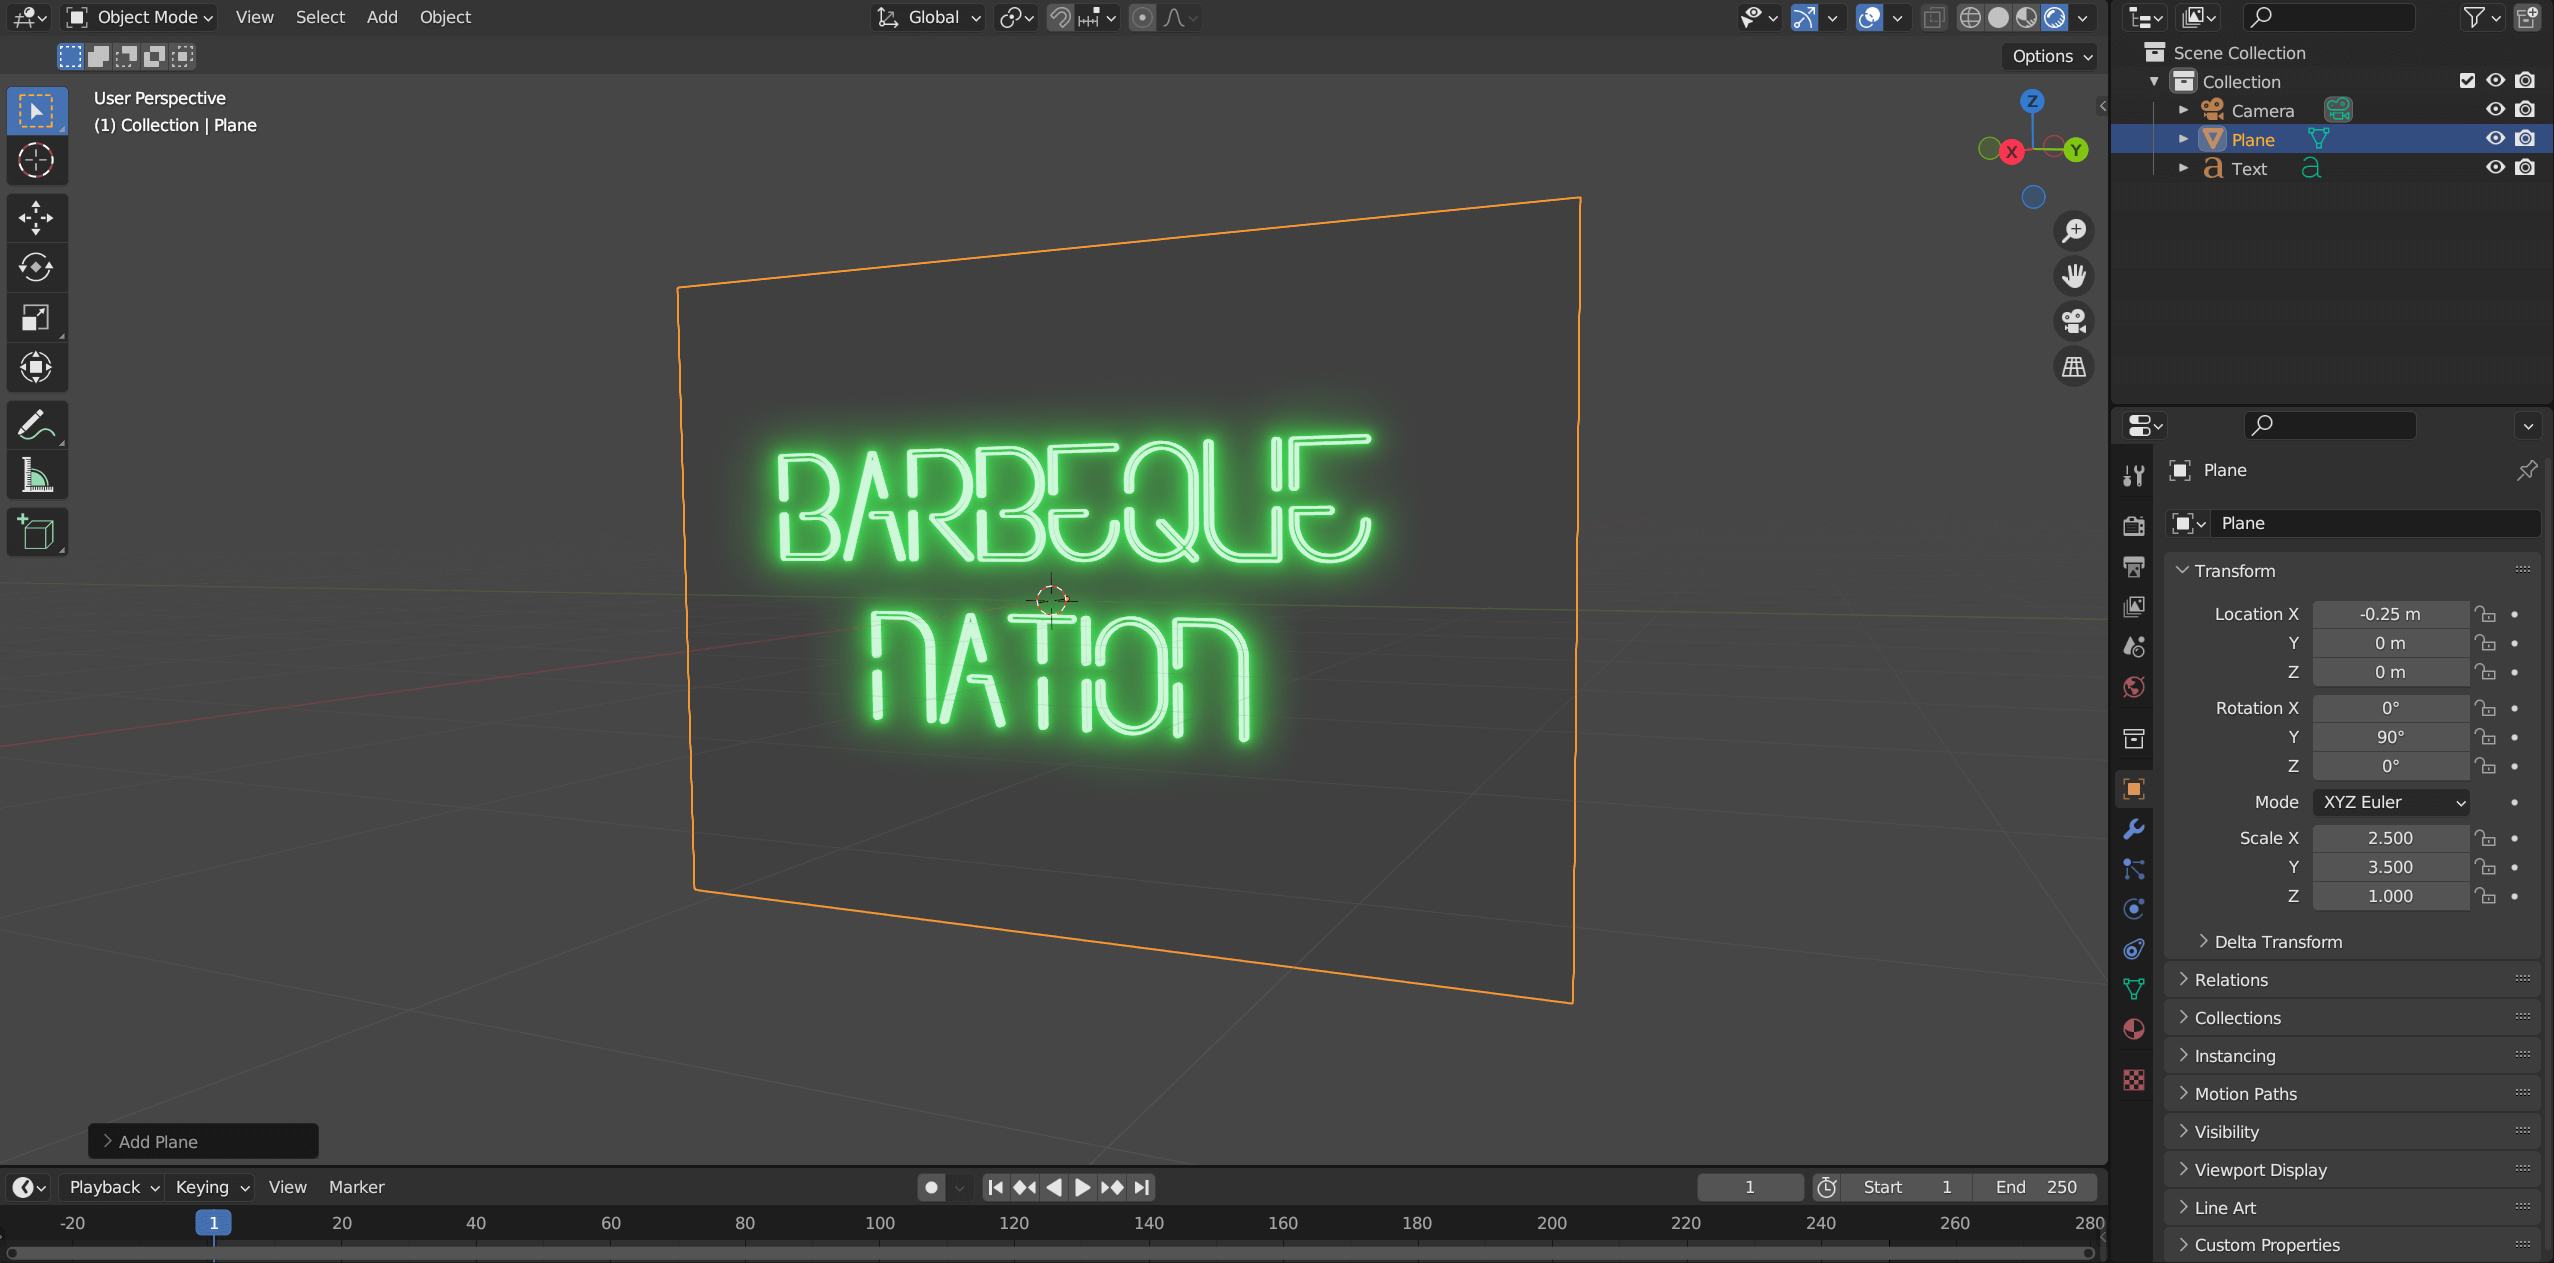
Task: Open the Add menu
Action: [x=382, y=17]
